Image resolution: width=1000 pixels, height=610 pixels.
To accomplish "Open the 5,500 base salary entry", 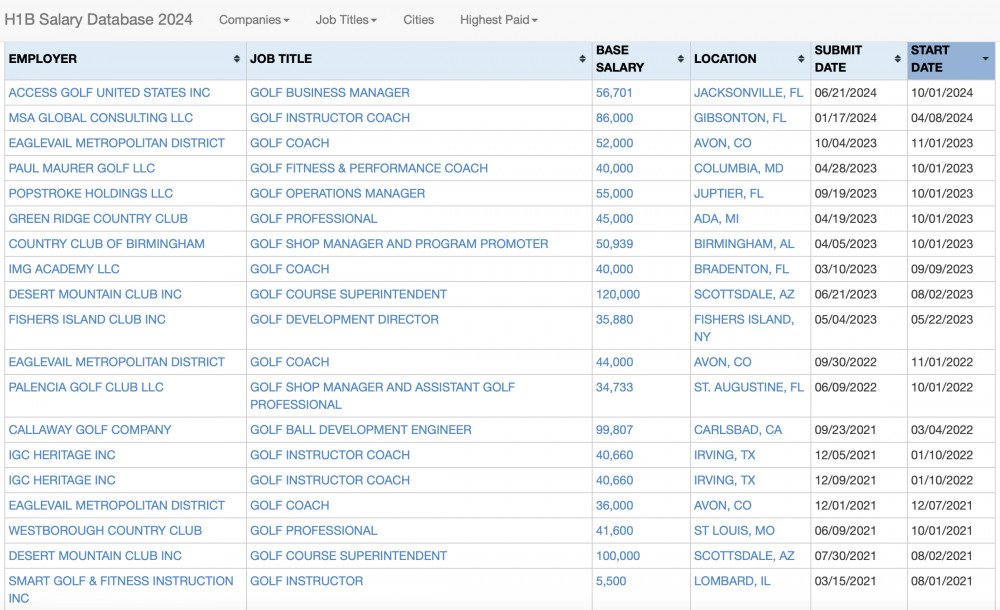I will click(x=611, y=581).
